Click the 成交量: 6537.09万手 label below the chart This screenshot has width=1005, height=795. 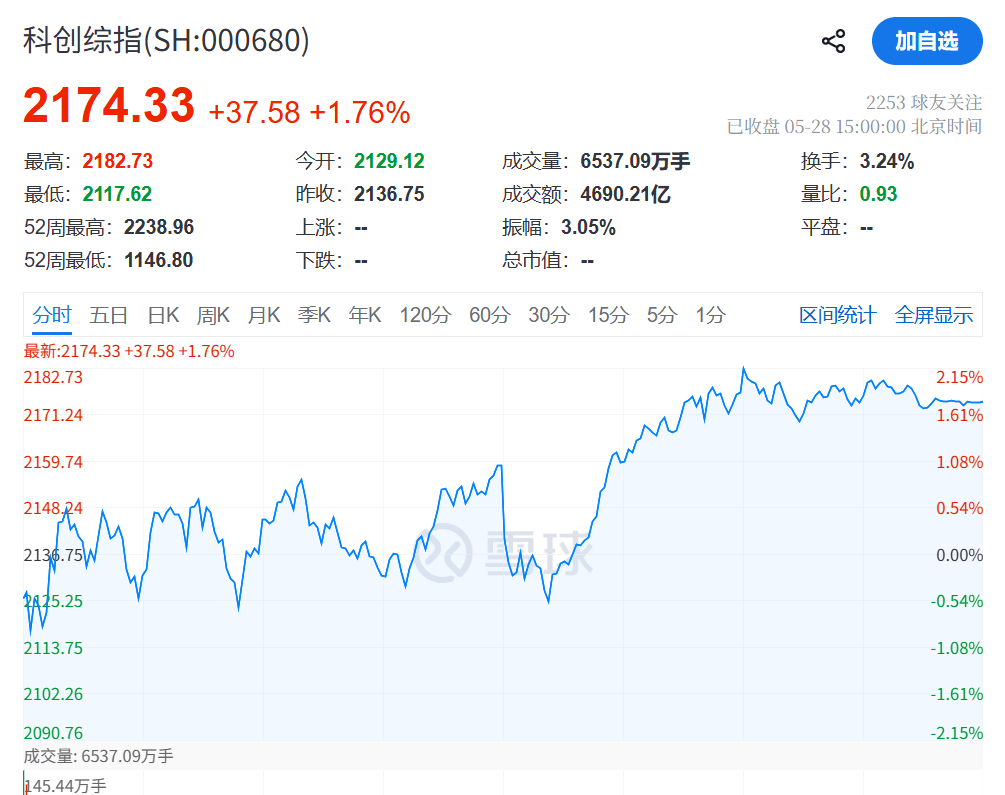[98, 757]
